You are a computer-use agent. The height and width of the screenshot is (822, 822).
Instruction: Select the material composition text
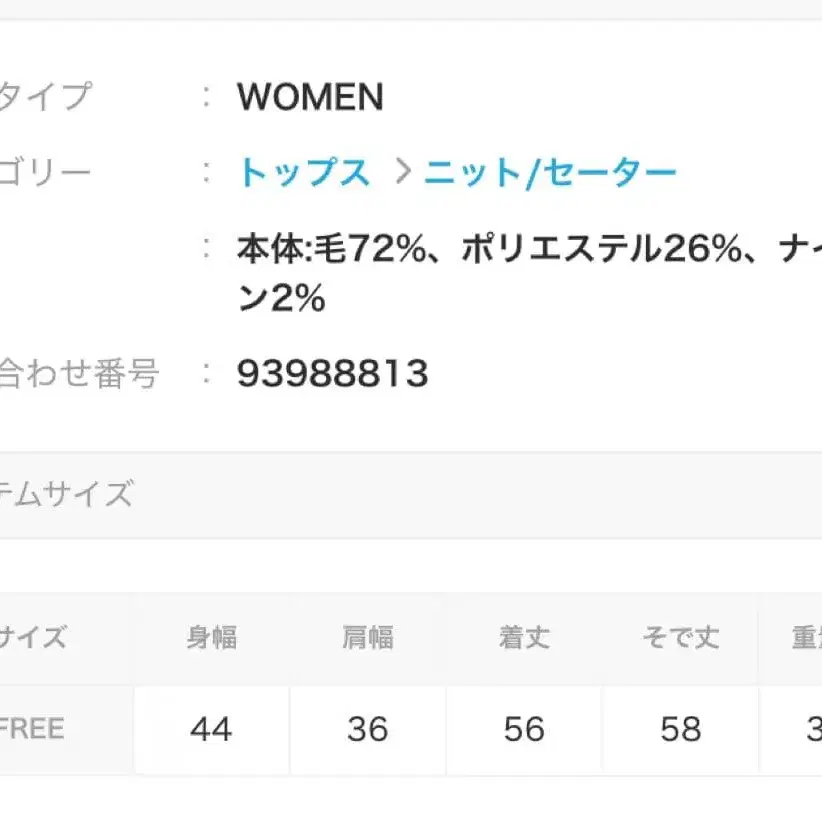[x=450, y=245]
